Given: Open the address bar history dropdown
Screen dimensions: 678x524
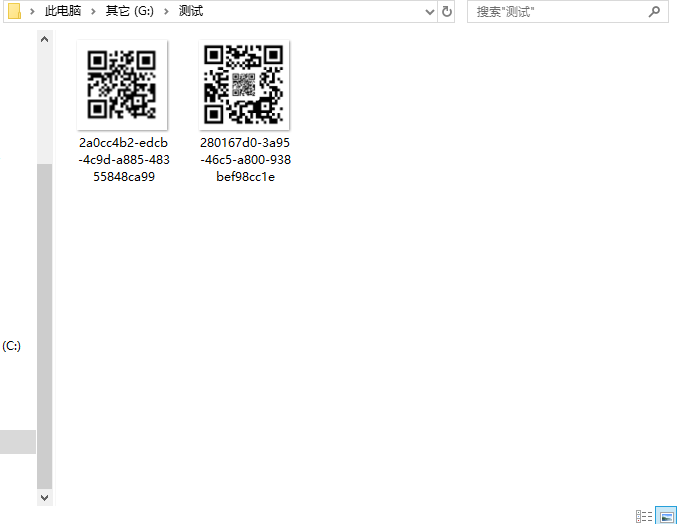Looking at the screenshot, I should tap(429, 12).
